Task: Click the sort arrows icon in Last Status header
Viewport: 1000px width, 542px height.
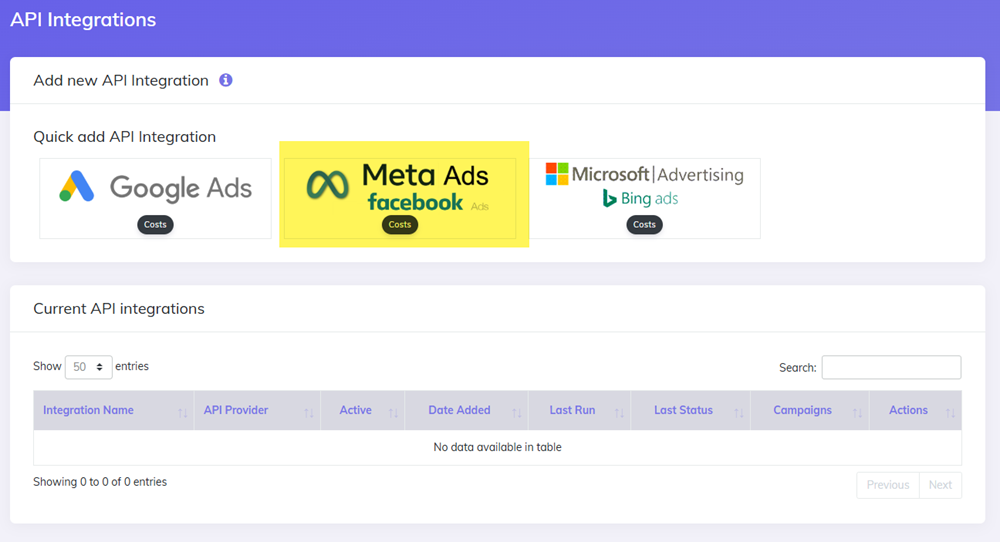Action: (739, 413)
